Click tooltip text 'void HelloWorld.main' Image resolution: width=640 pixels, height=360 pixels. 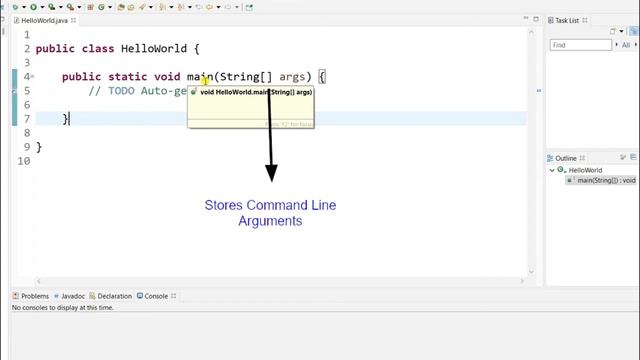[x=234, y=92]
